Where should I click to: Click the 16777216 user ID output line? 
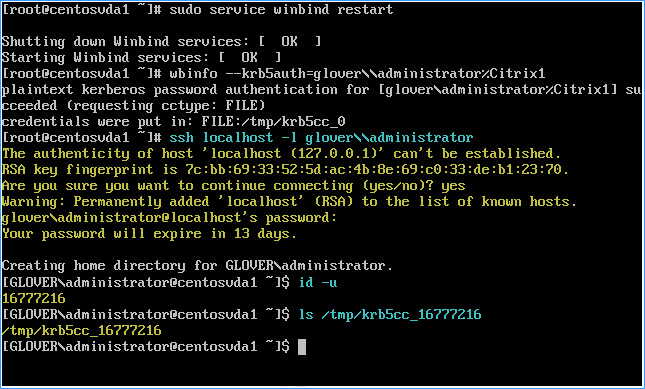coord(34,298)
